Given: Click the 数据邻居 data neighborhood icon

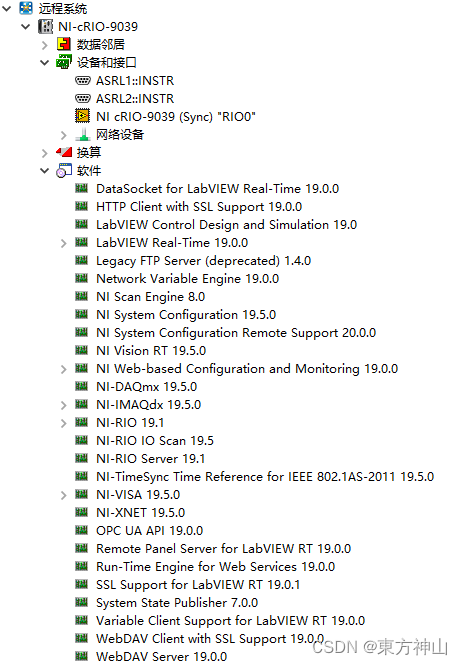Looking at the screenshot, I should point(64,44).
